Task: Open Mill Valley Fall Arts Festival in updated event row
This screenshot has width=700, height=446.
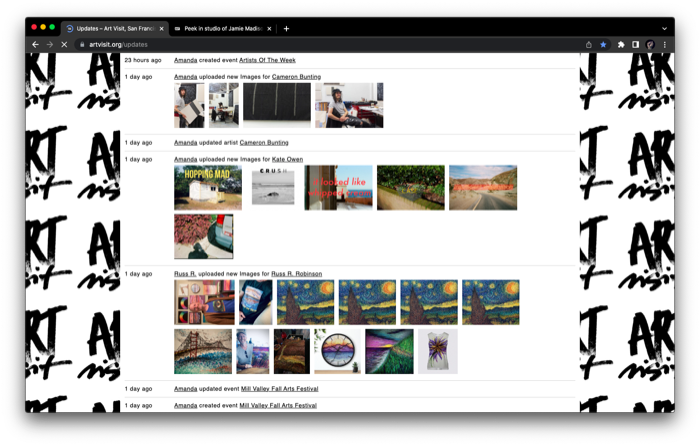Action: pos(279,389)
